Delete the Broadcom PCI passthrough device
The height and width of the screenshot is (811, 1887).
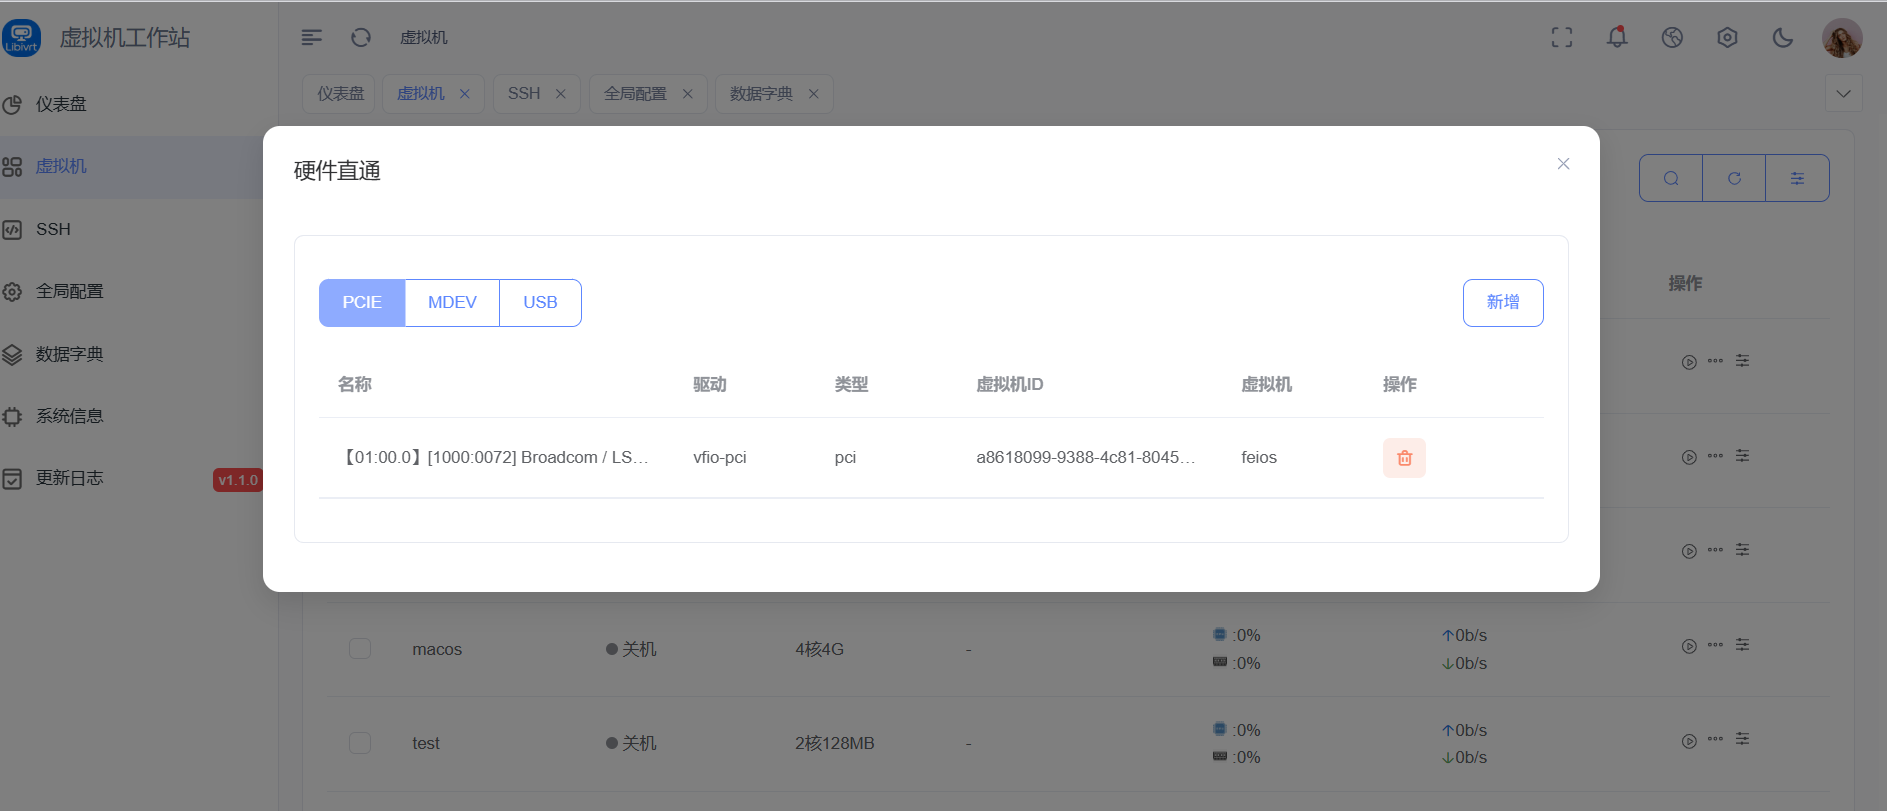click(x=1404, y=458)
